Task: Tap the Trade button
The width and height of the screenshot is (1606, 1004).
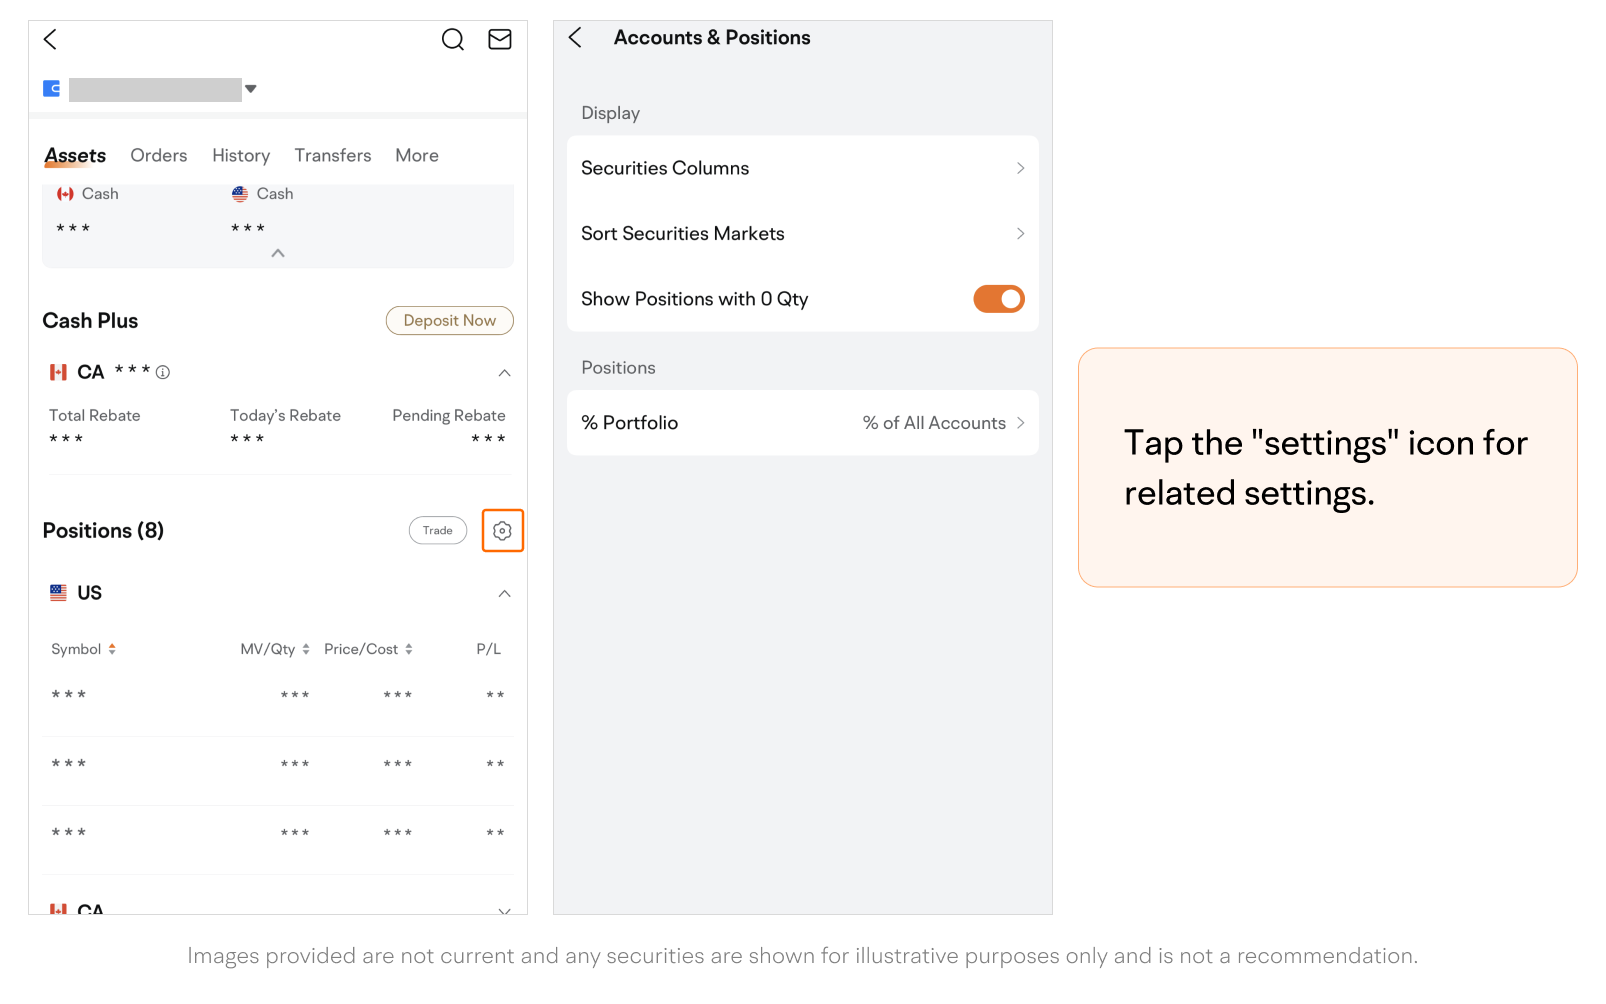Action: [437, 531]
